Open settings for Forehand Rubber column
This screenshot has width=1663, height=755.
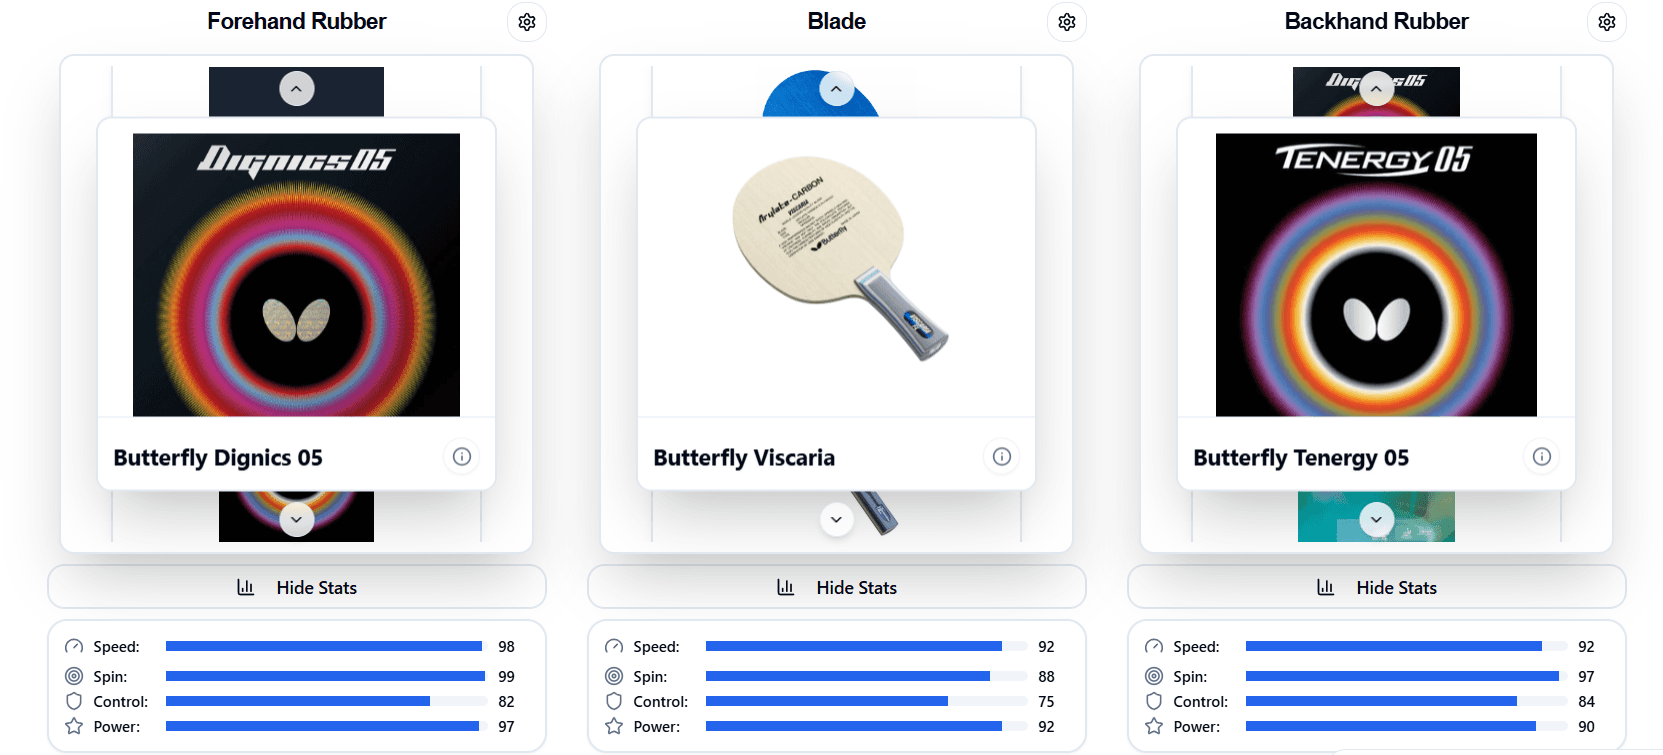(x=526, y=21)
